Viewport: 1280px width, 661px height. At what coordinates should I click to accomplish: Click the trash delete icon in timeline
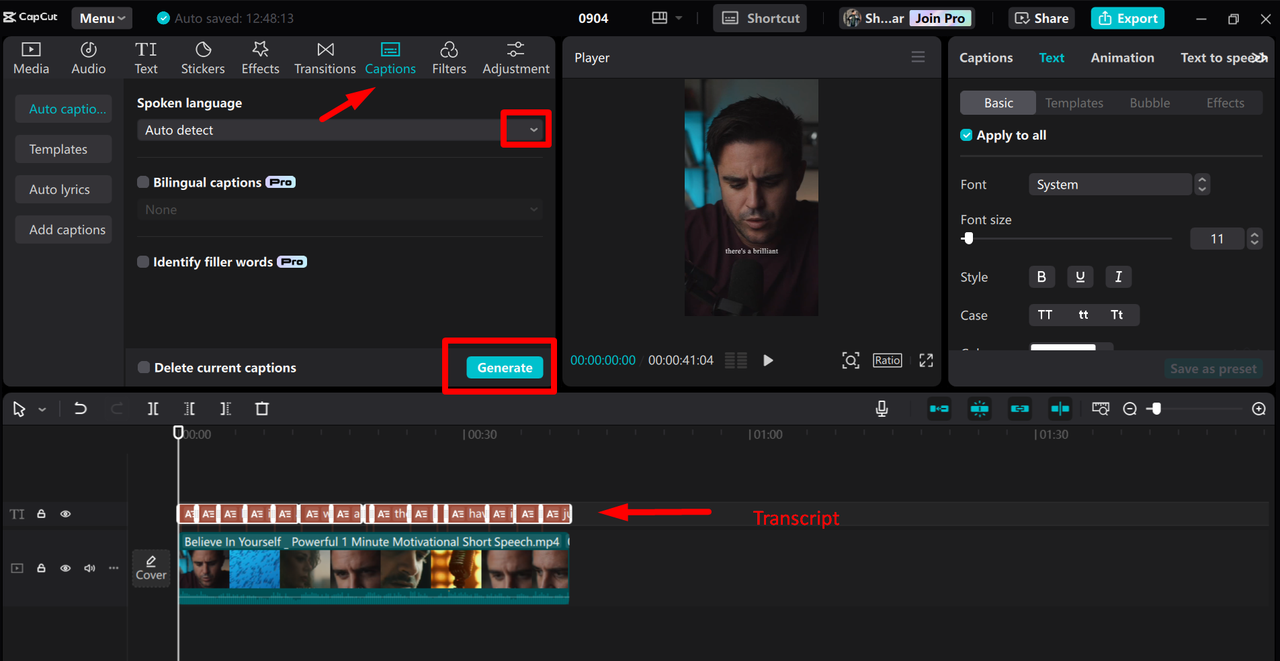[x=262, y=408]
